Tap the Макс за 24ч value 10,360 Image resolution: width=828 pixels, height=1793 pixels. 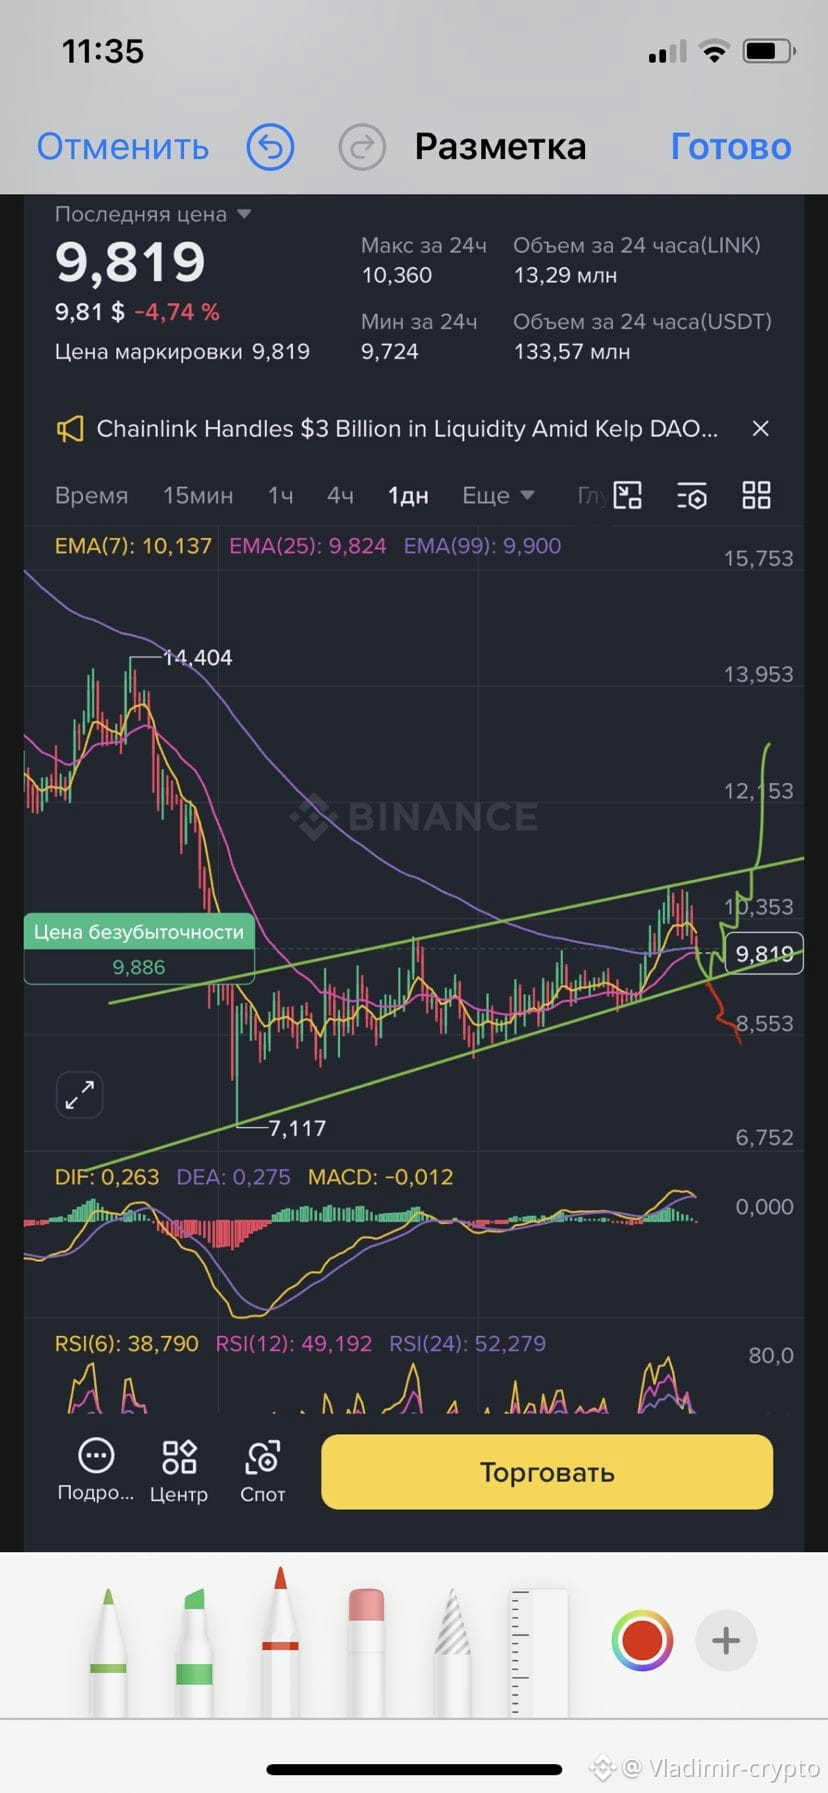coord(397,276)
